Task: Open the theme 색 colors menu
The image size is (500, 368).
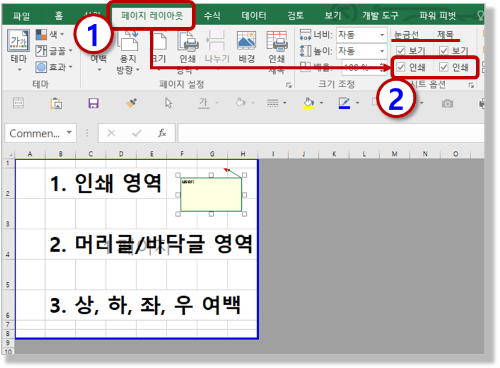Action: 50,34
